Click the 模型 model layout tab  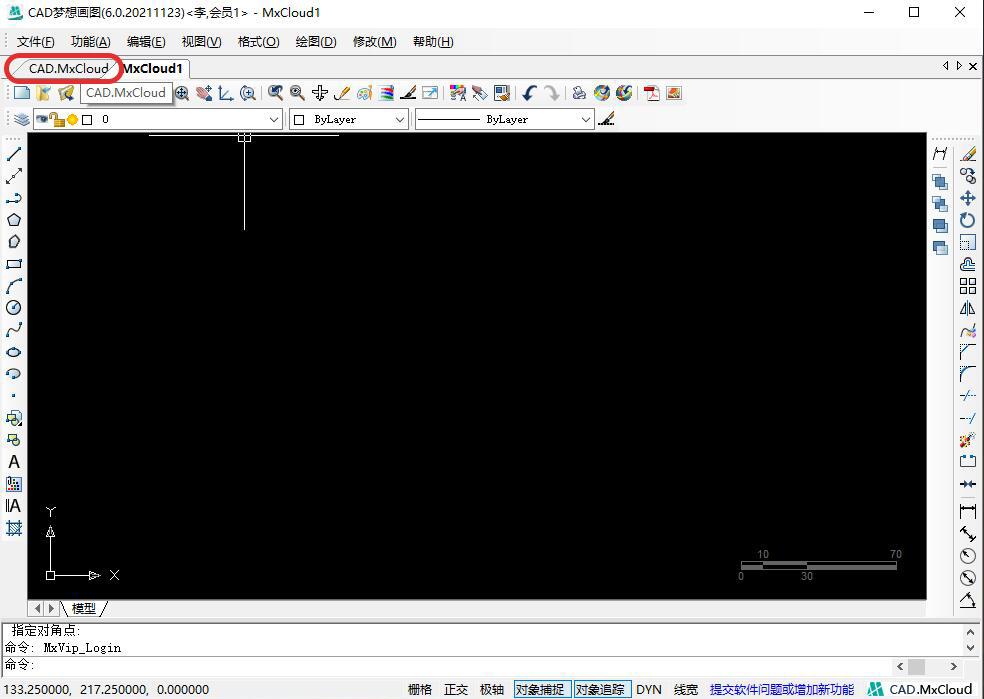coord(84,608)
